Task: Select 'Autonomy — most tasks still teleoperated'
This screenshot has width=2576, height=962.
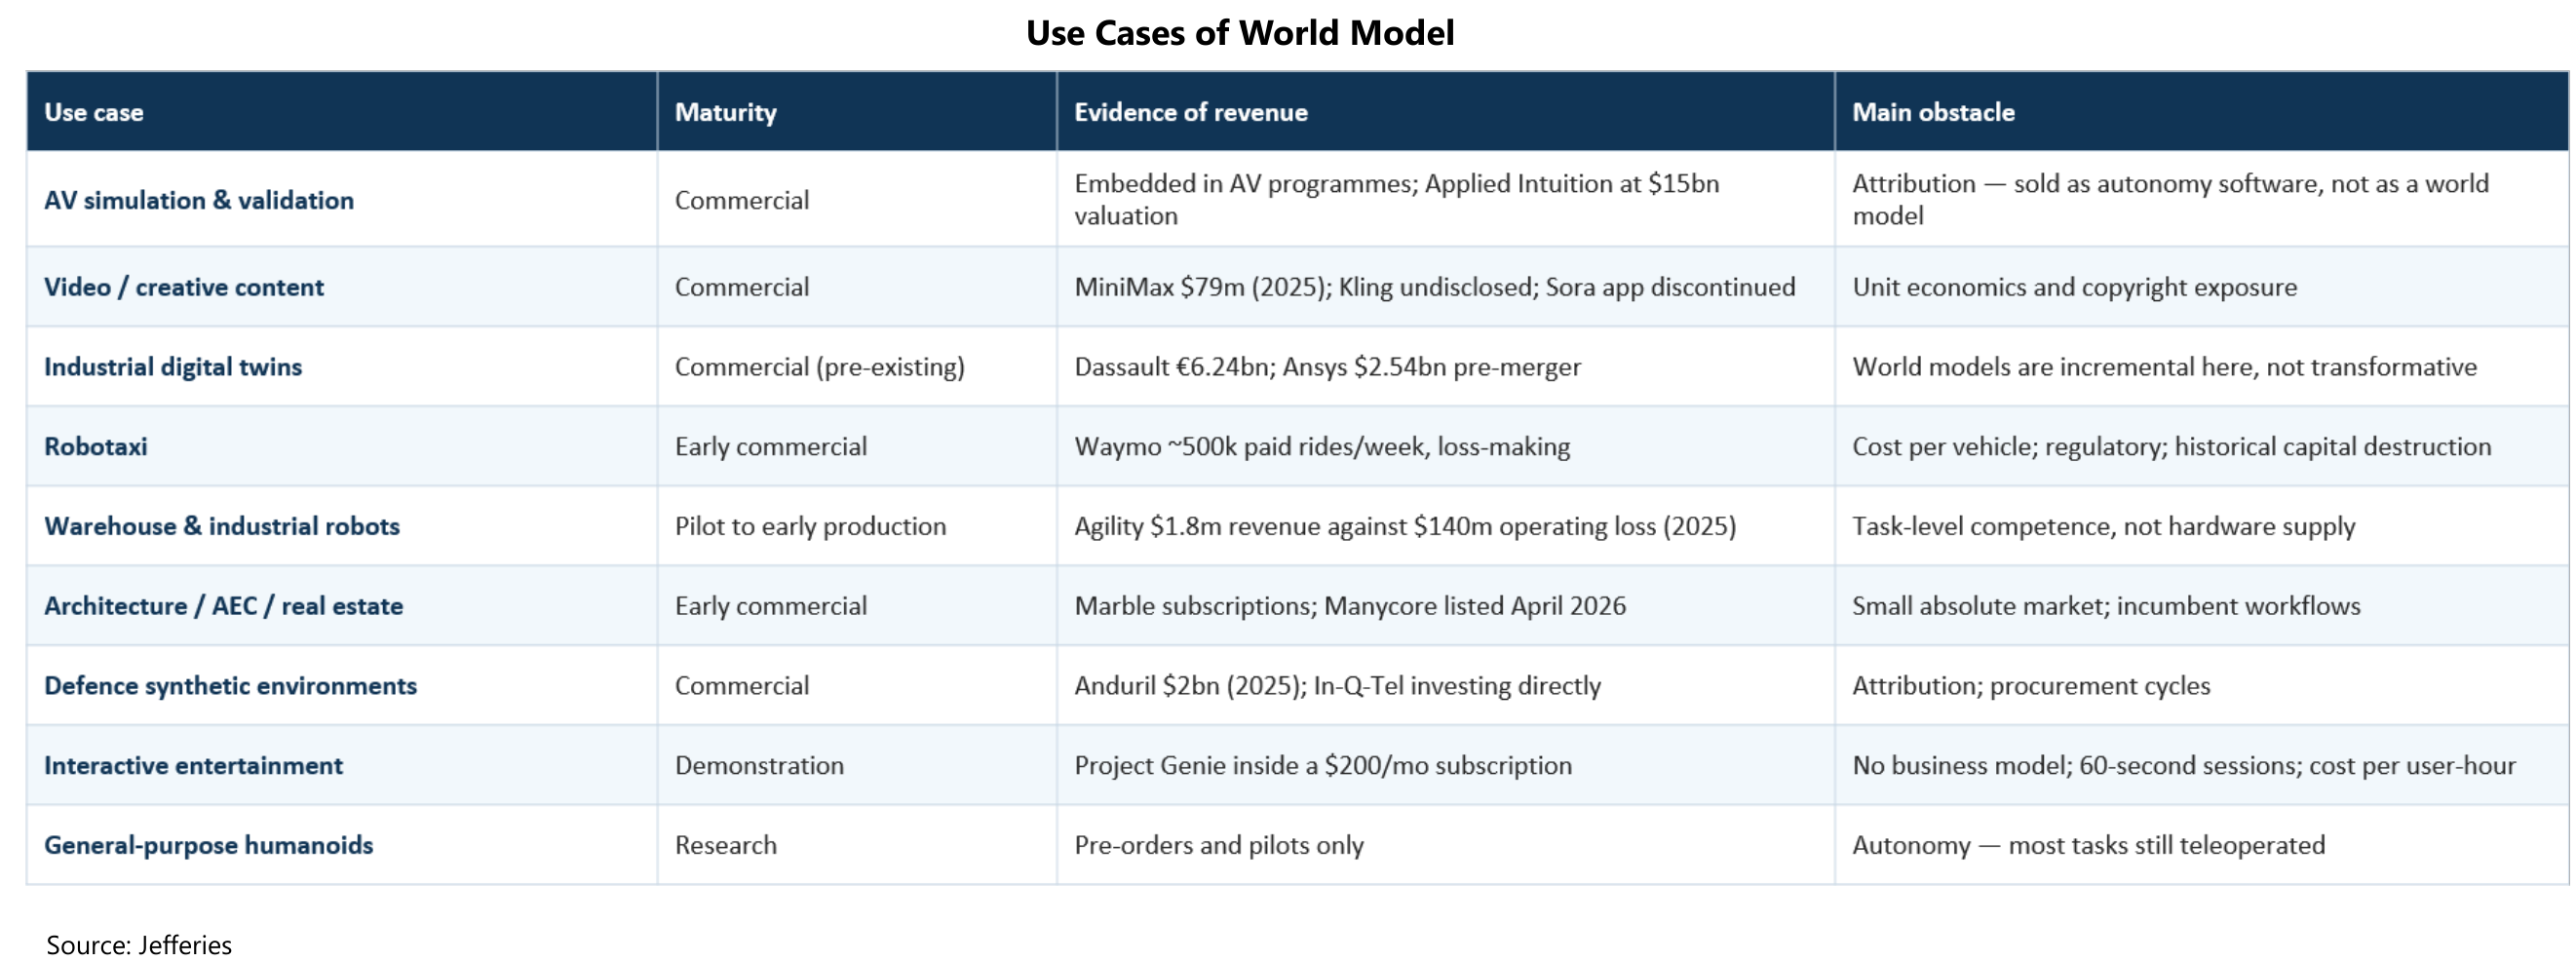Action: pyautogui.click(x=2089, y=845)
